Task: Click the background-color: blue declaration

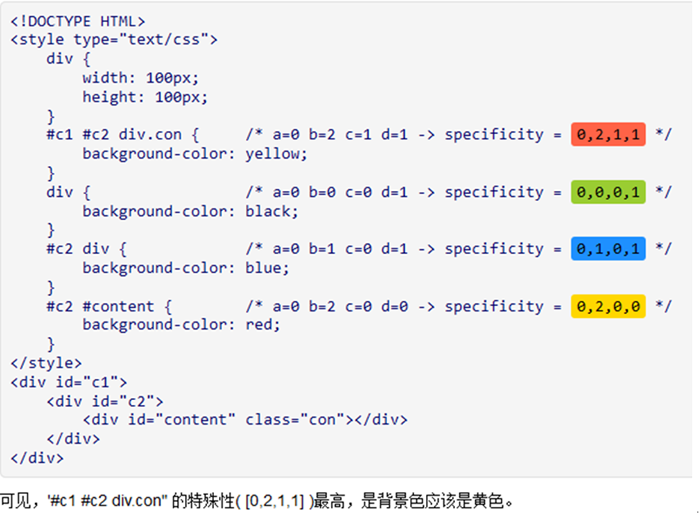Action: (186, 268)
